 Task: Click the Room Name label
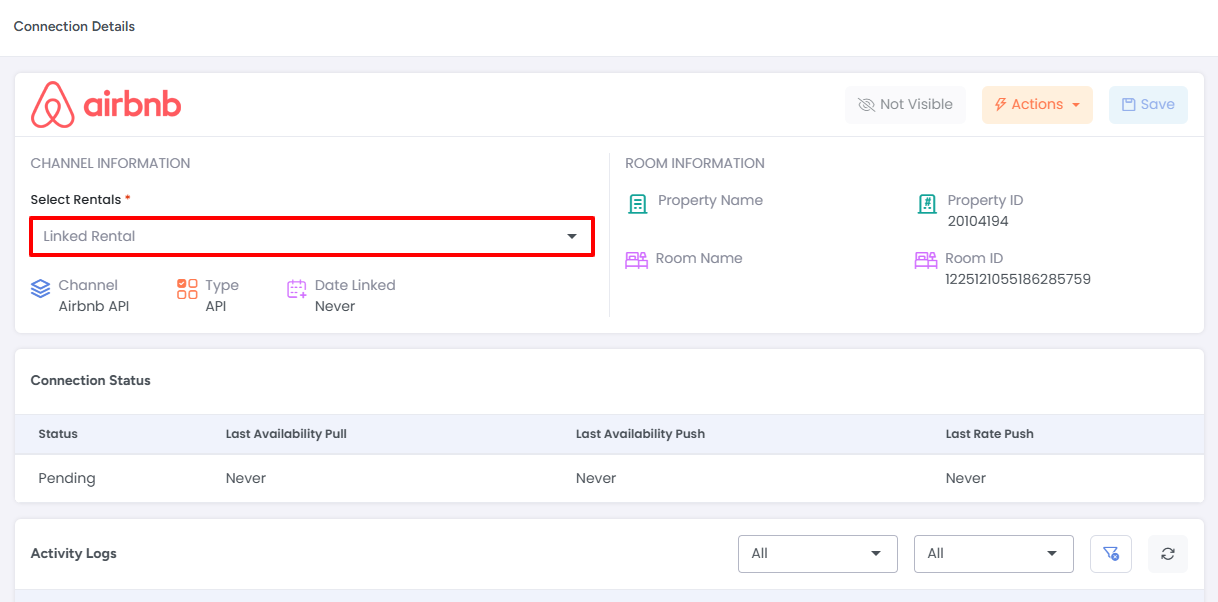[699, 258]
